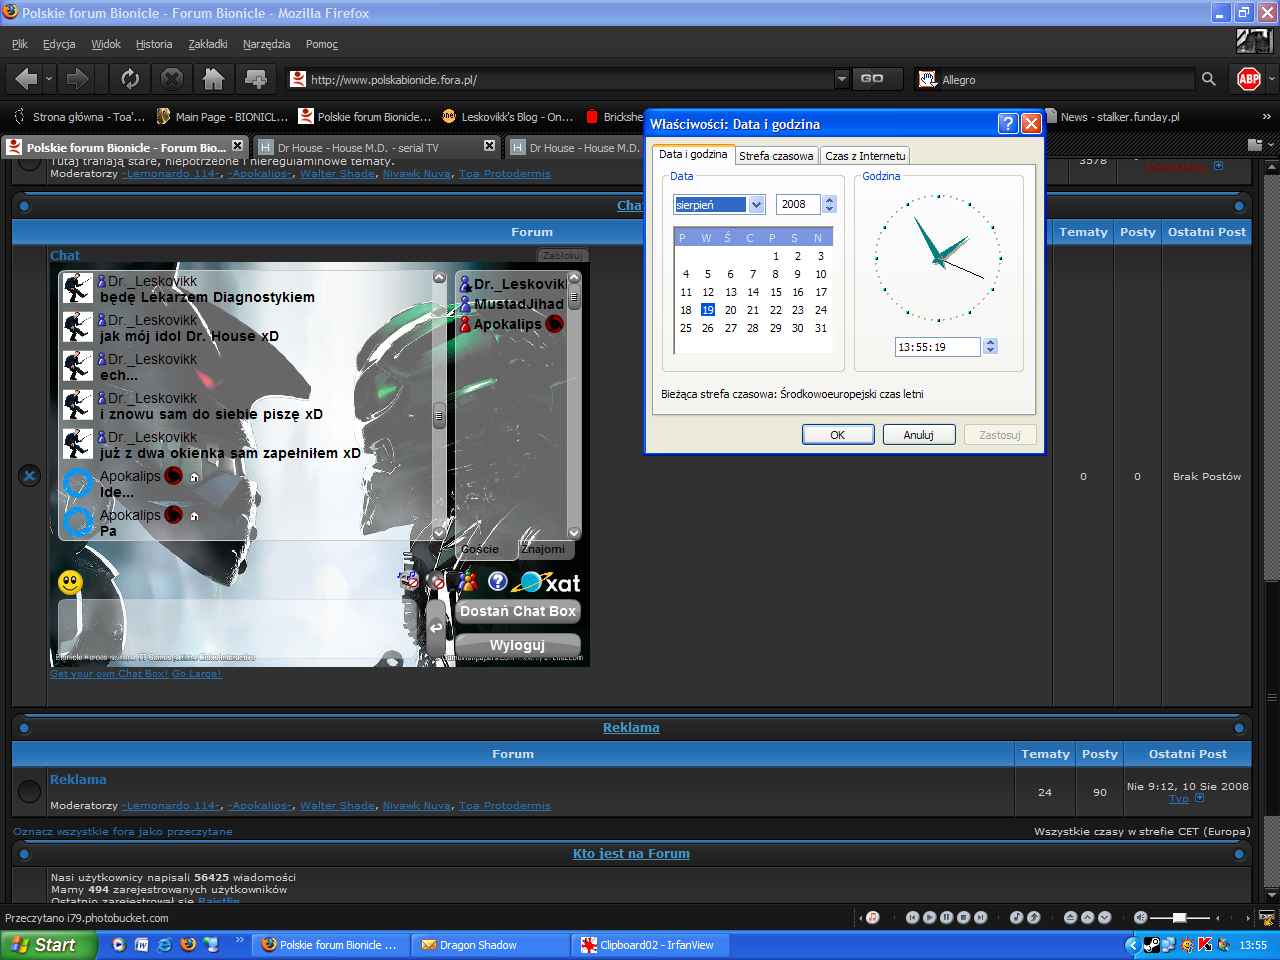Click the xat help question mark icon
This screenshot has width=1280, height=960.
click(x=497, y=581)
